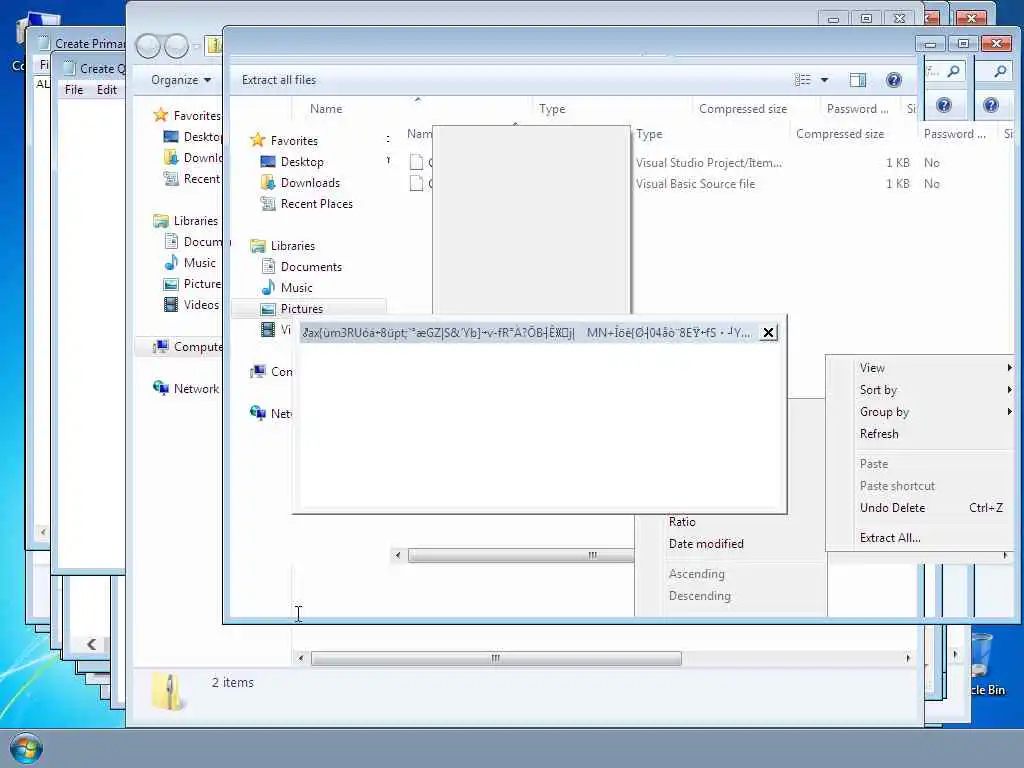Select the Visual Studio Project/Item file row
The image size is (1024, 768).
point(708,163)
